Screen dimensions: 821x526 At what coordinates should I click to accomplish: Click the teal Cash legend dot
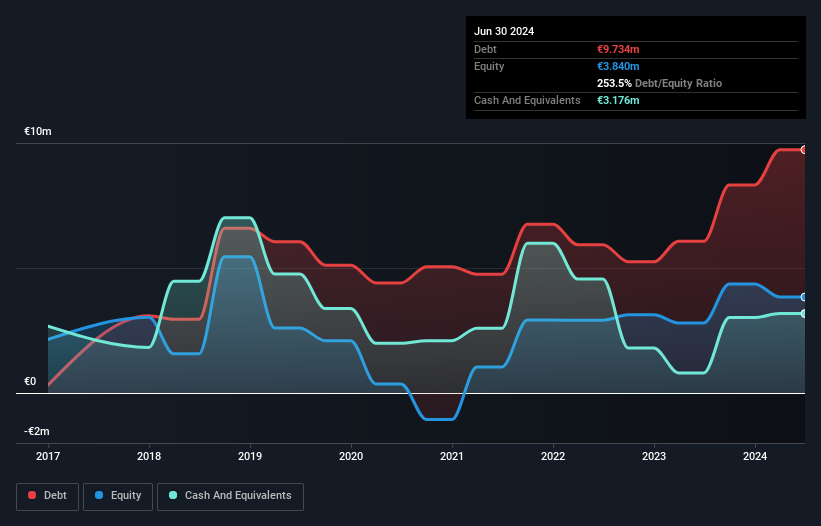[x=173, y=495]
